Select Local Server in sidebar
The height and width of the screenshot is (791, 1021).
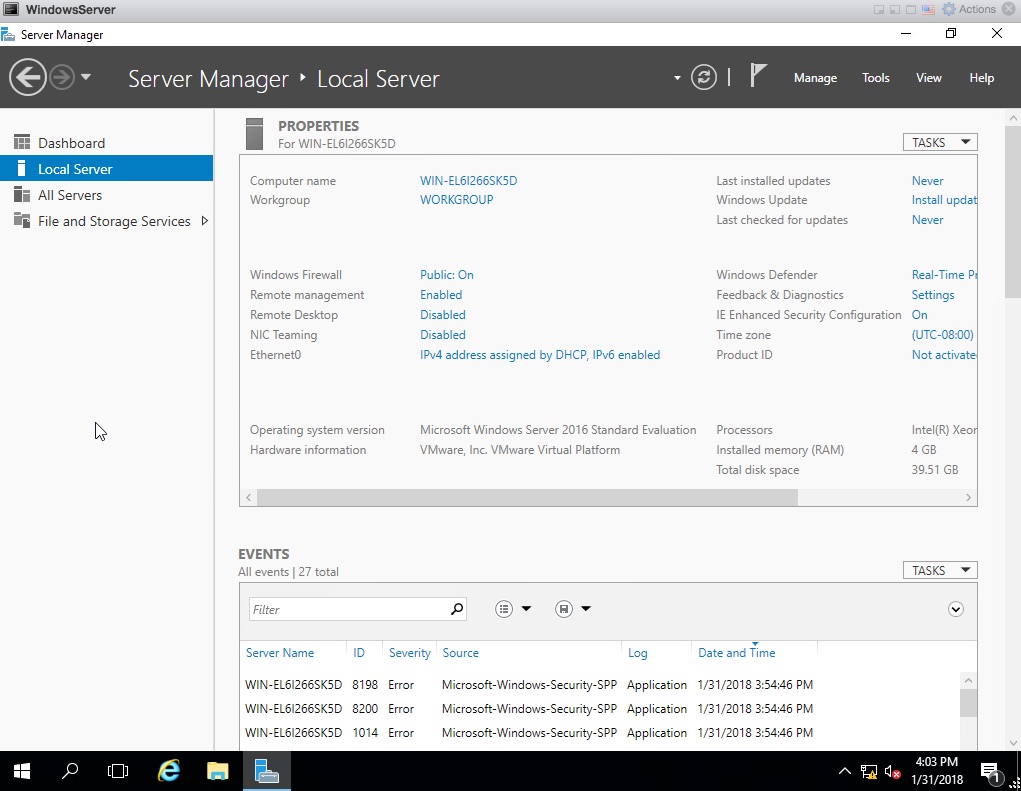[107, 169]
